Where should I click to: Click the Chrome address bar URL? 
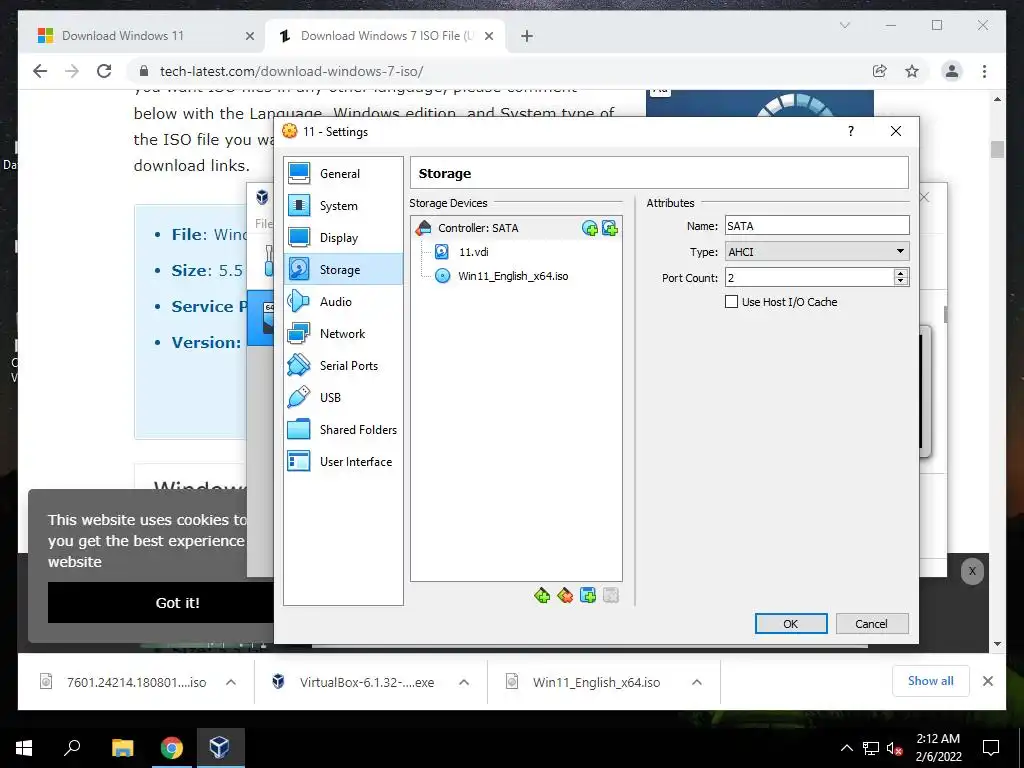coord(291,71)
